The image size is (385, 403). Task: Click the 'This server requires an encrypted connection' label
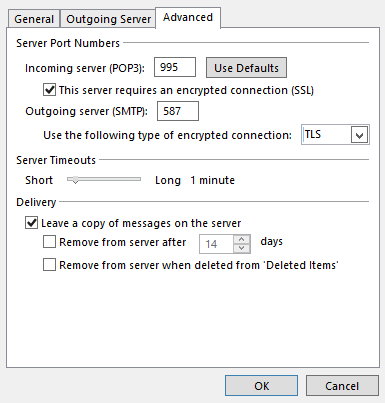(x=186, y=90)
